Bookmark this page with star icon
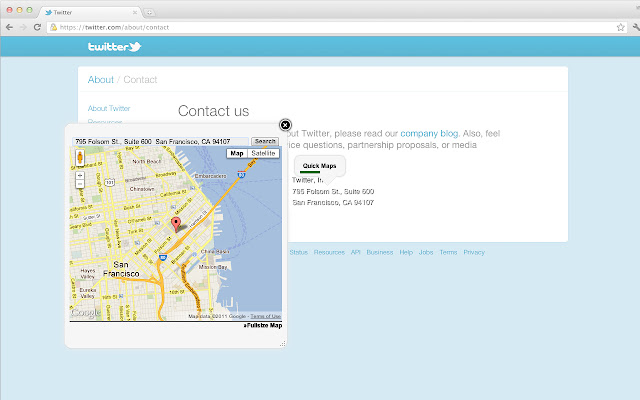Viewport: 640px width, 400px height. 620,27
